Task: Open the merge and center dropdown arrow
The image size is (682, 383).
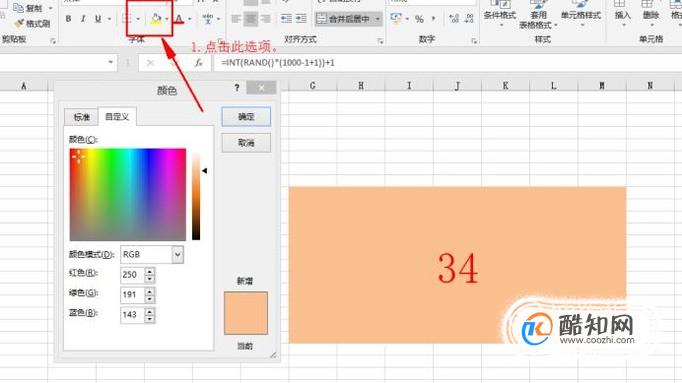Action: [x=377, y=19]
